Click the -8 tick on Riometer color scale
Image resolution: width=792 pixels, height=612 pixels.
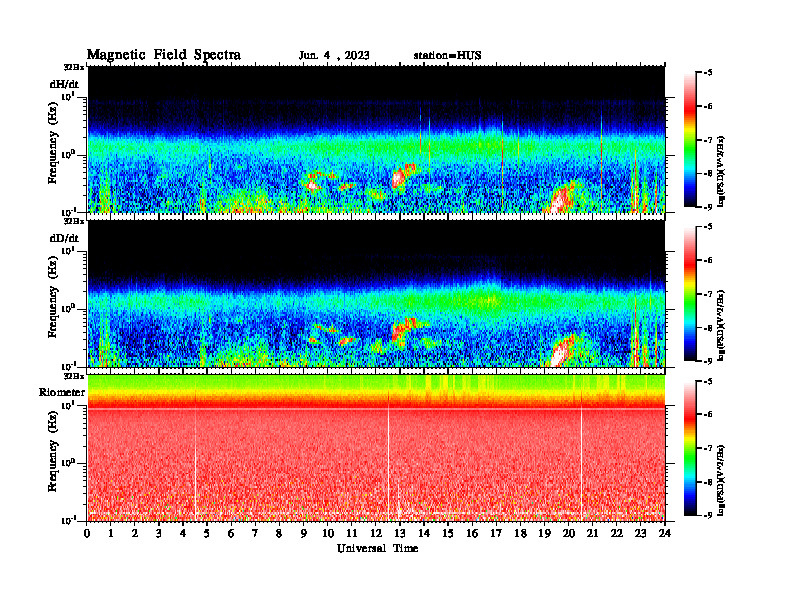pyautogui.click(x=708, y=482)
